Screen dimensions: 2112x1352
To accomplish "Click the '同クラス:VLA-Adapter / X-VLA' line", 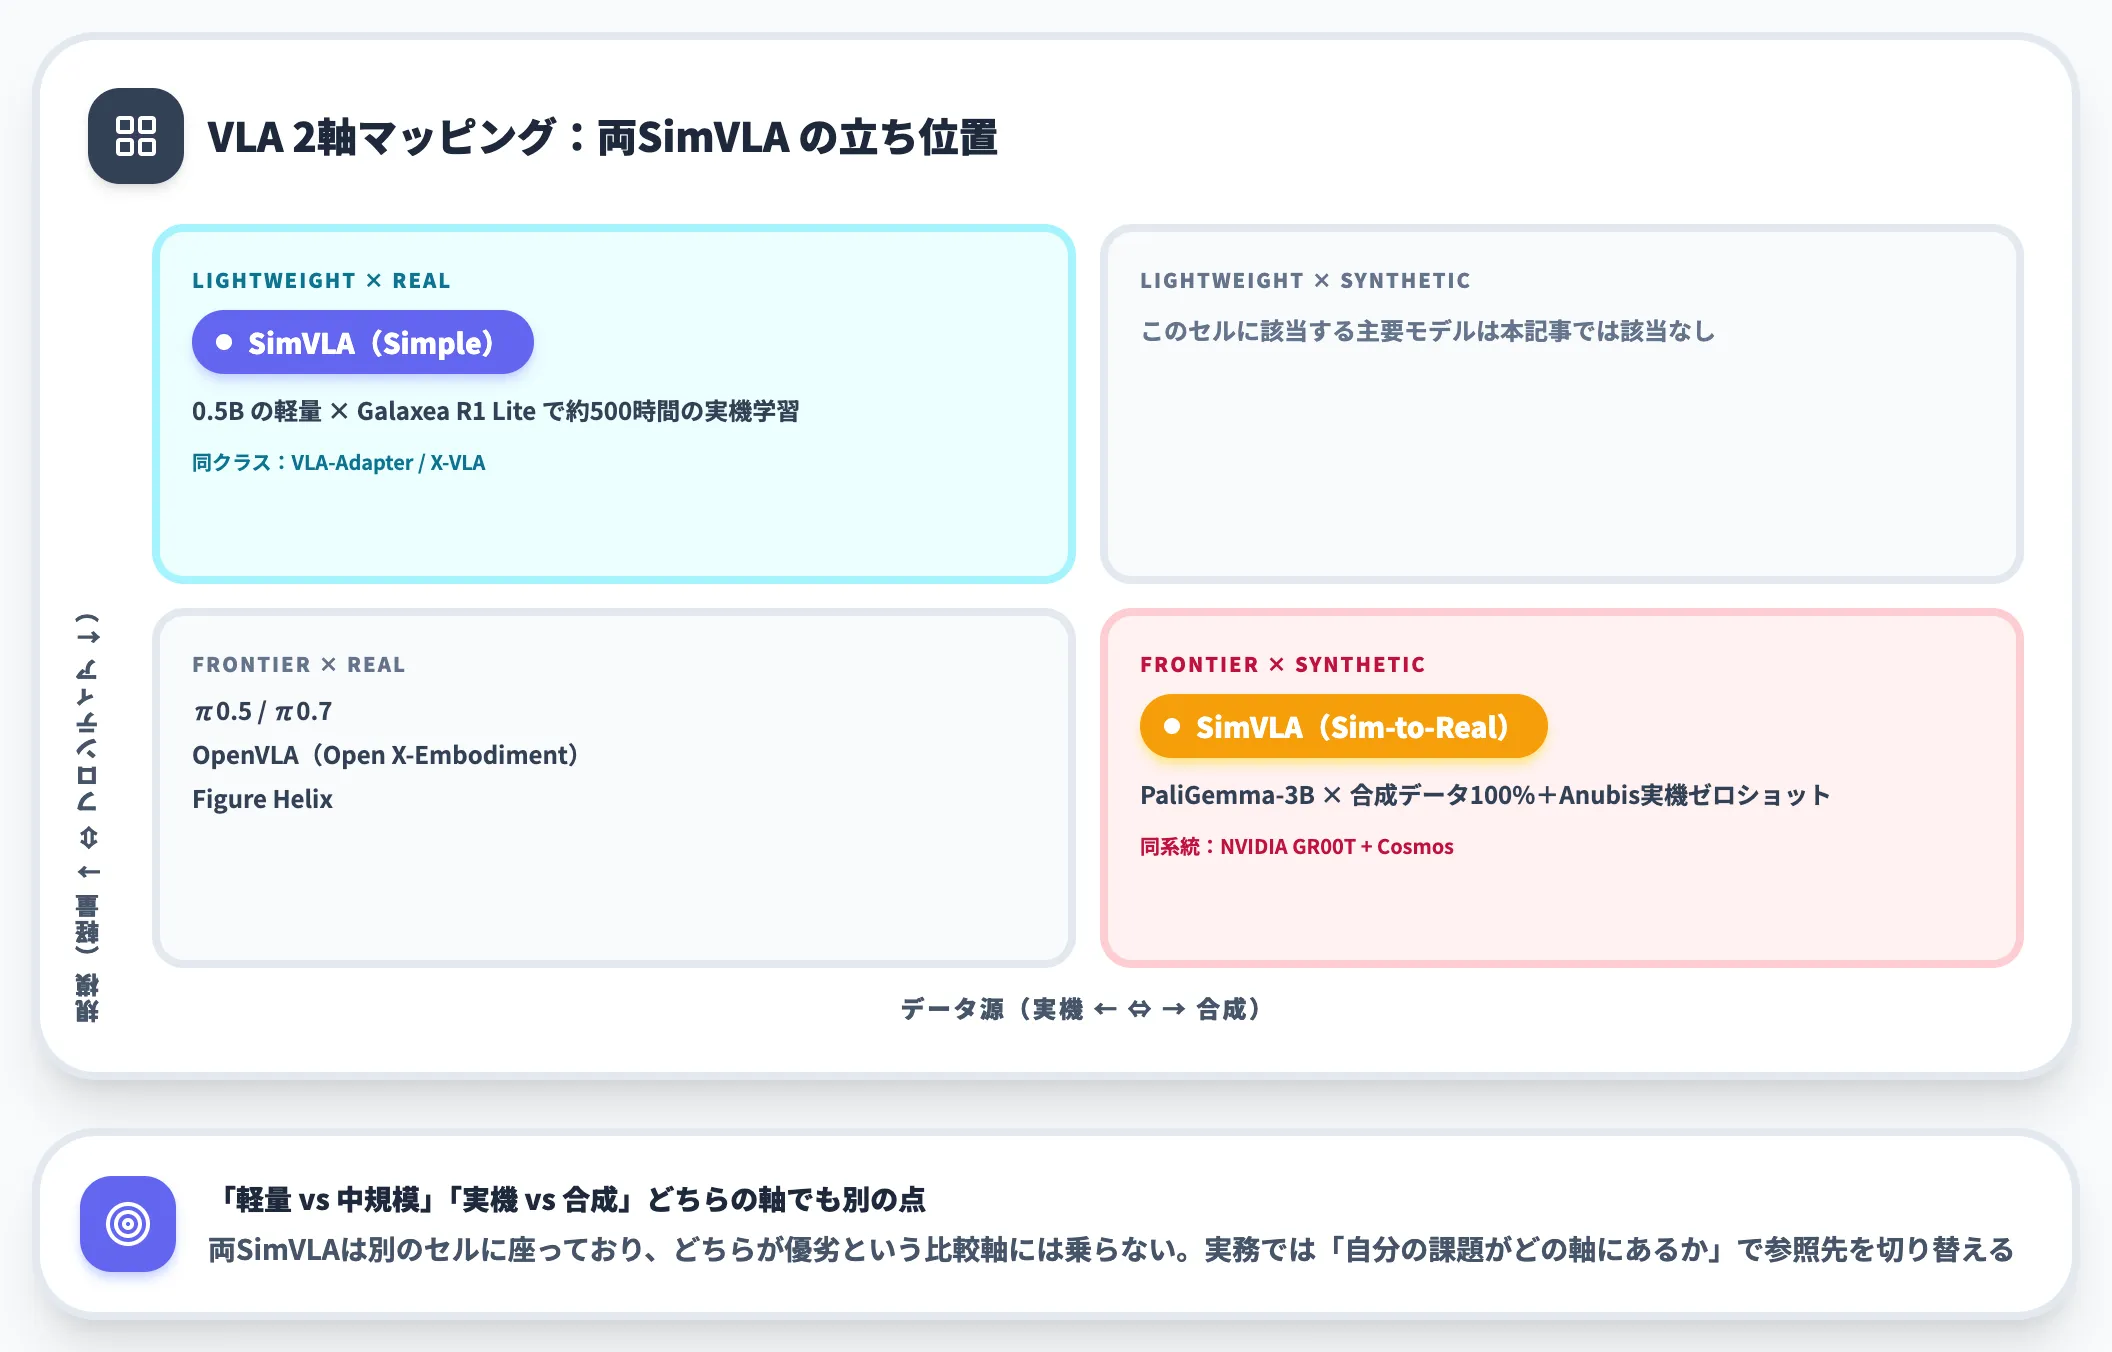I will pyautogui.click(x=338, y=463).
